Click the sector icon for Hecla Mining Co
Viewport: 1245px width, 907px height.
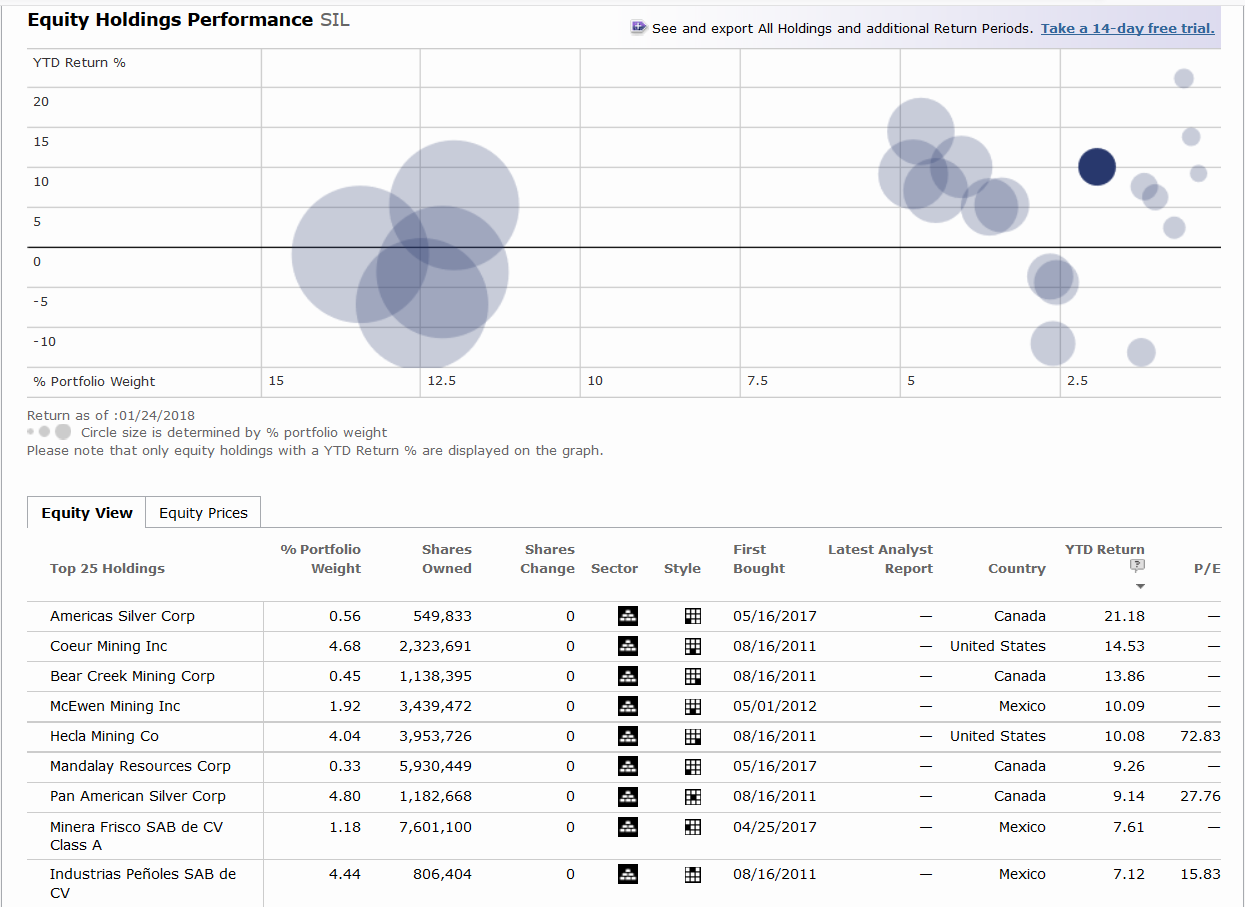coord(628,736)
